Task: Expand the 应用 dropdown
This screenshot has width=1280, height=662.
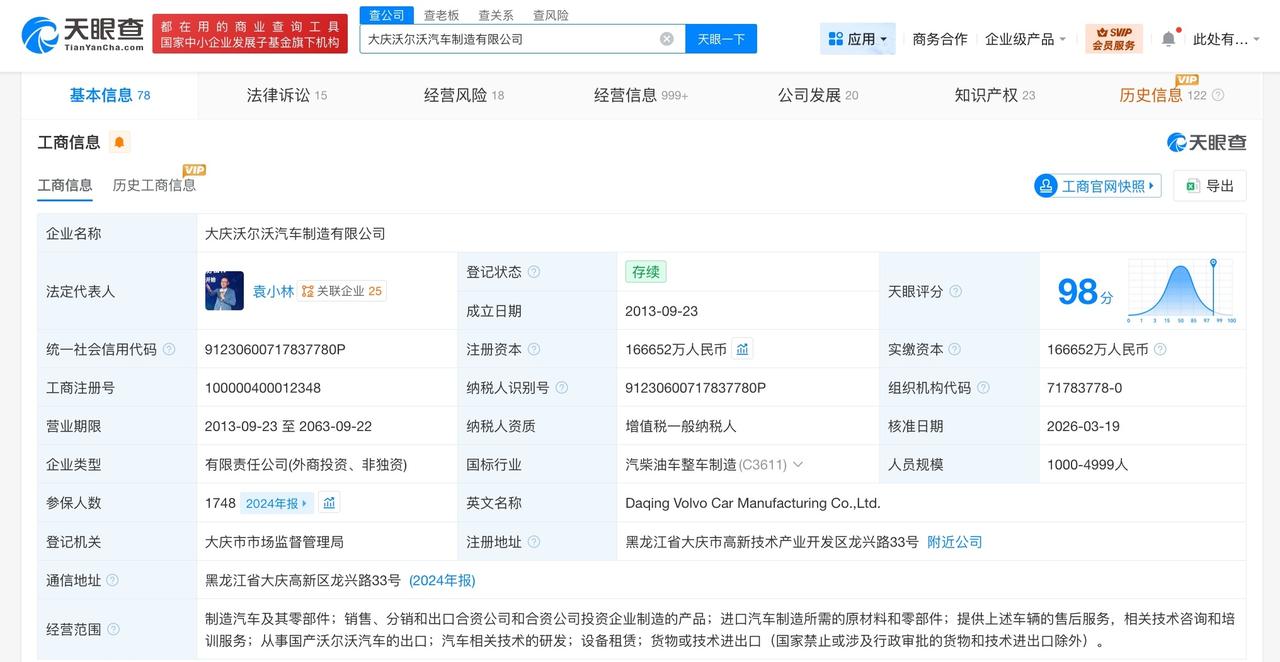Action: 857,37
